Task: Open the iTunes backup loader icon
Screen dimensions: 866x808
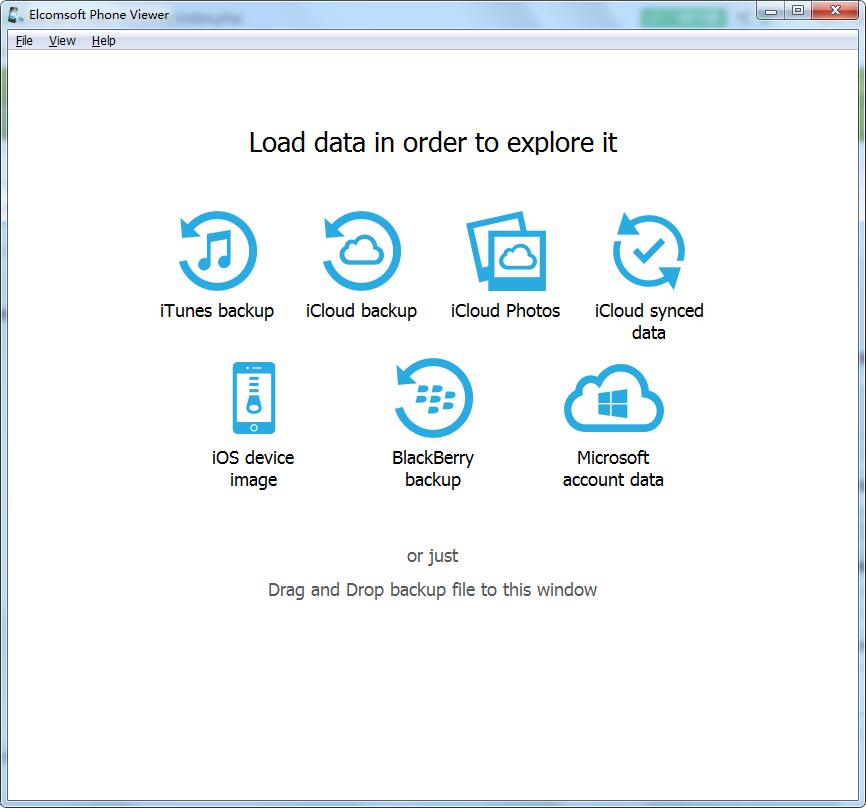Action: pyautogui.click(x=218, y=251)
